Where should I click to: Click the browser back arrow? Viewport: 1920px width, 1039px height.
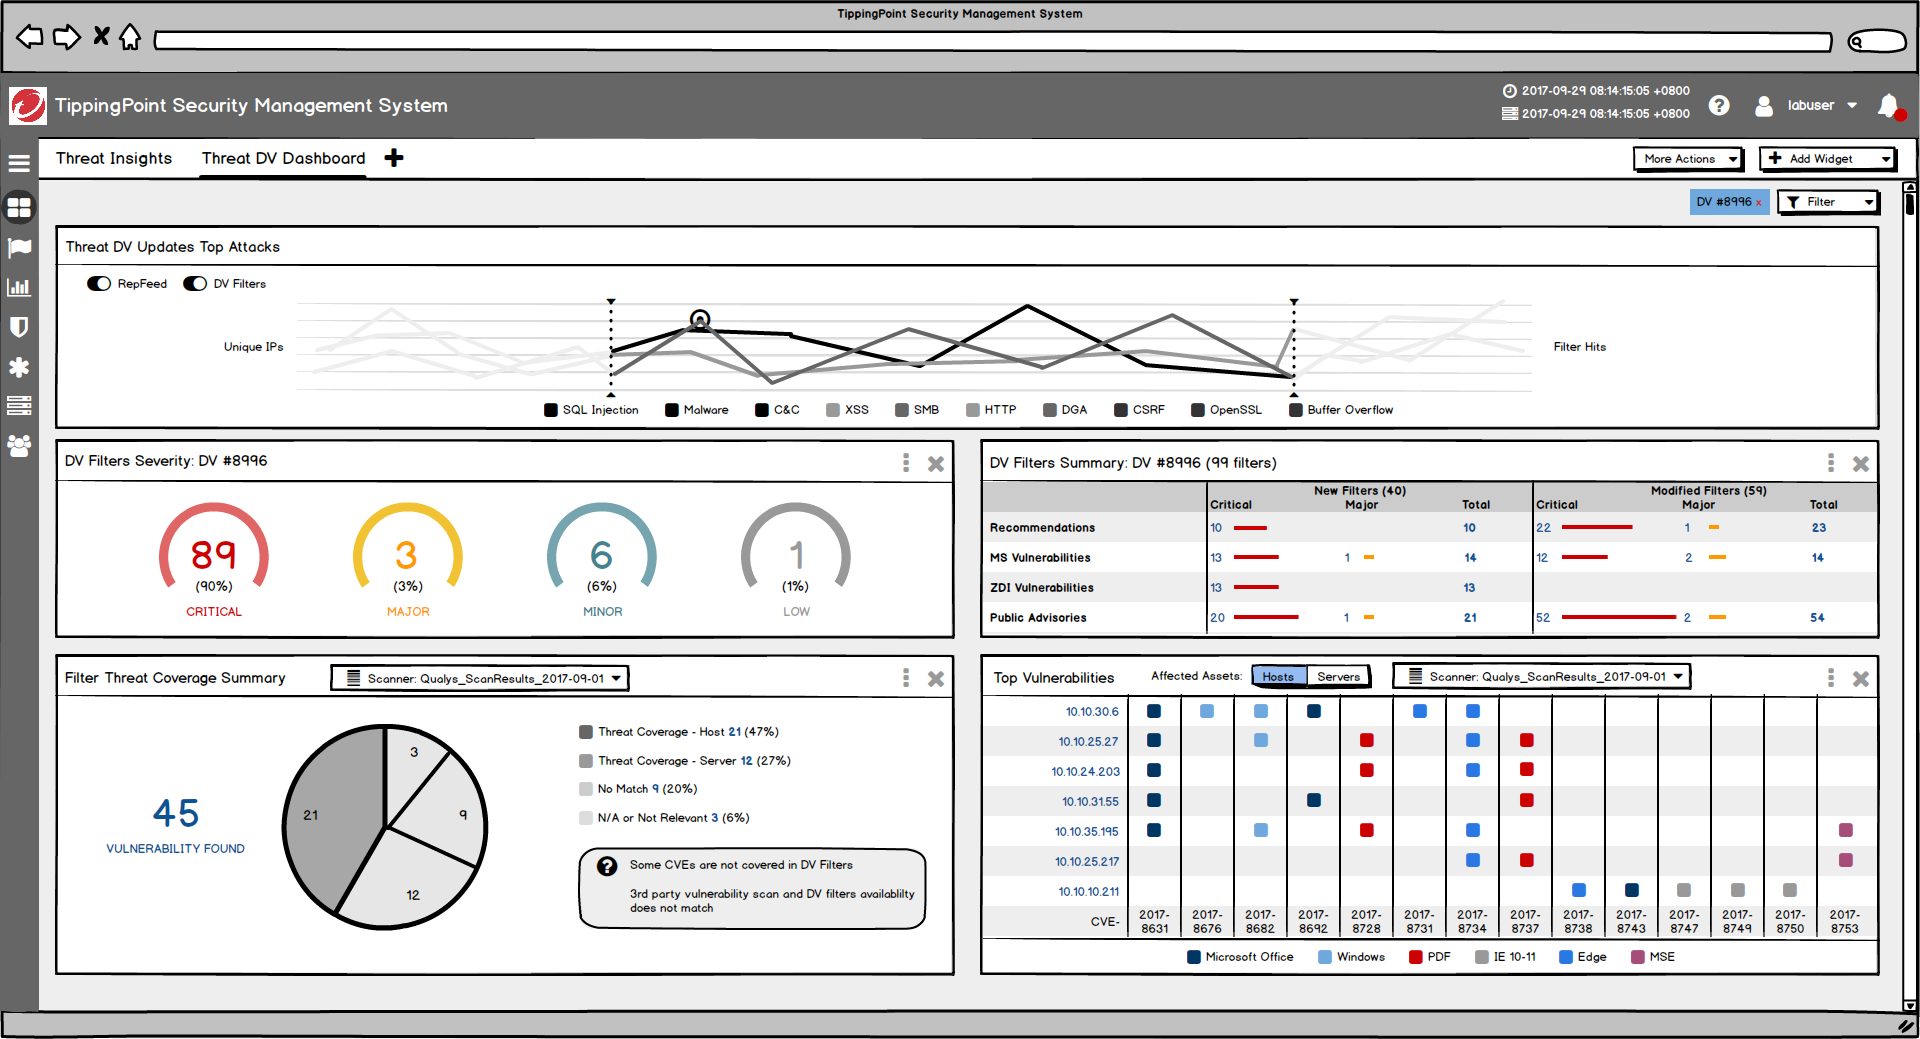(30, 38)
